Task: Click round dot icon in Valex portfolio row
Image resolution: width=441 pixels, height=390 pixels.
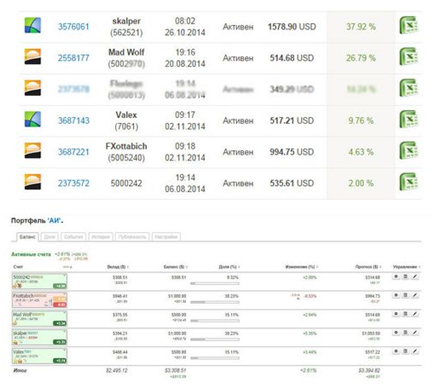Action: point(396,351)
